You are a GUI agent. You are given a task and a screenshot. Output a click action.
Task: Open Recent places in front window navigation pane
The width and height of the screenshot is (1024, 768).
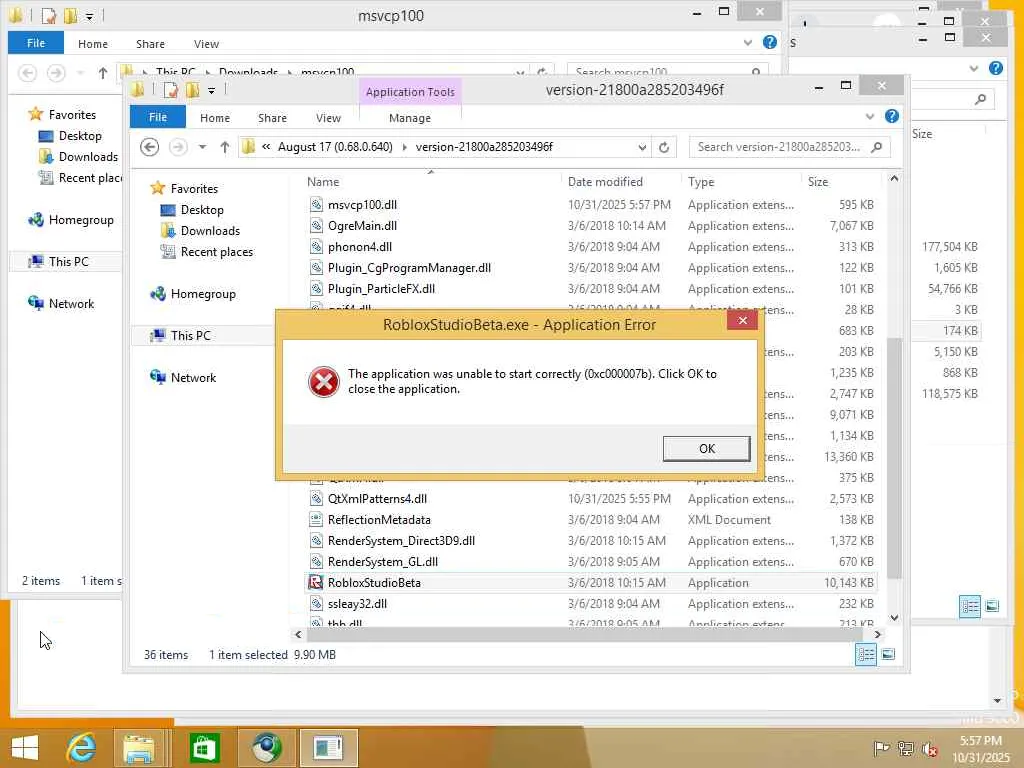click(217, 251)
